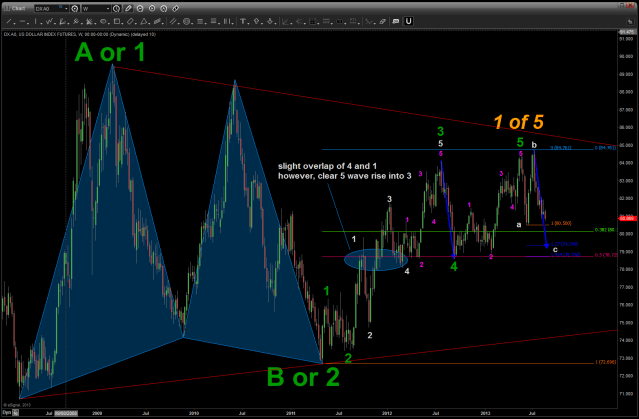Select the text annotation T tool
The image size is (639, 419).
(x=242, y=21)
